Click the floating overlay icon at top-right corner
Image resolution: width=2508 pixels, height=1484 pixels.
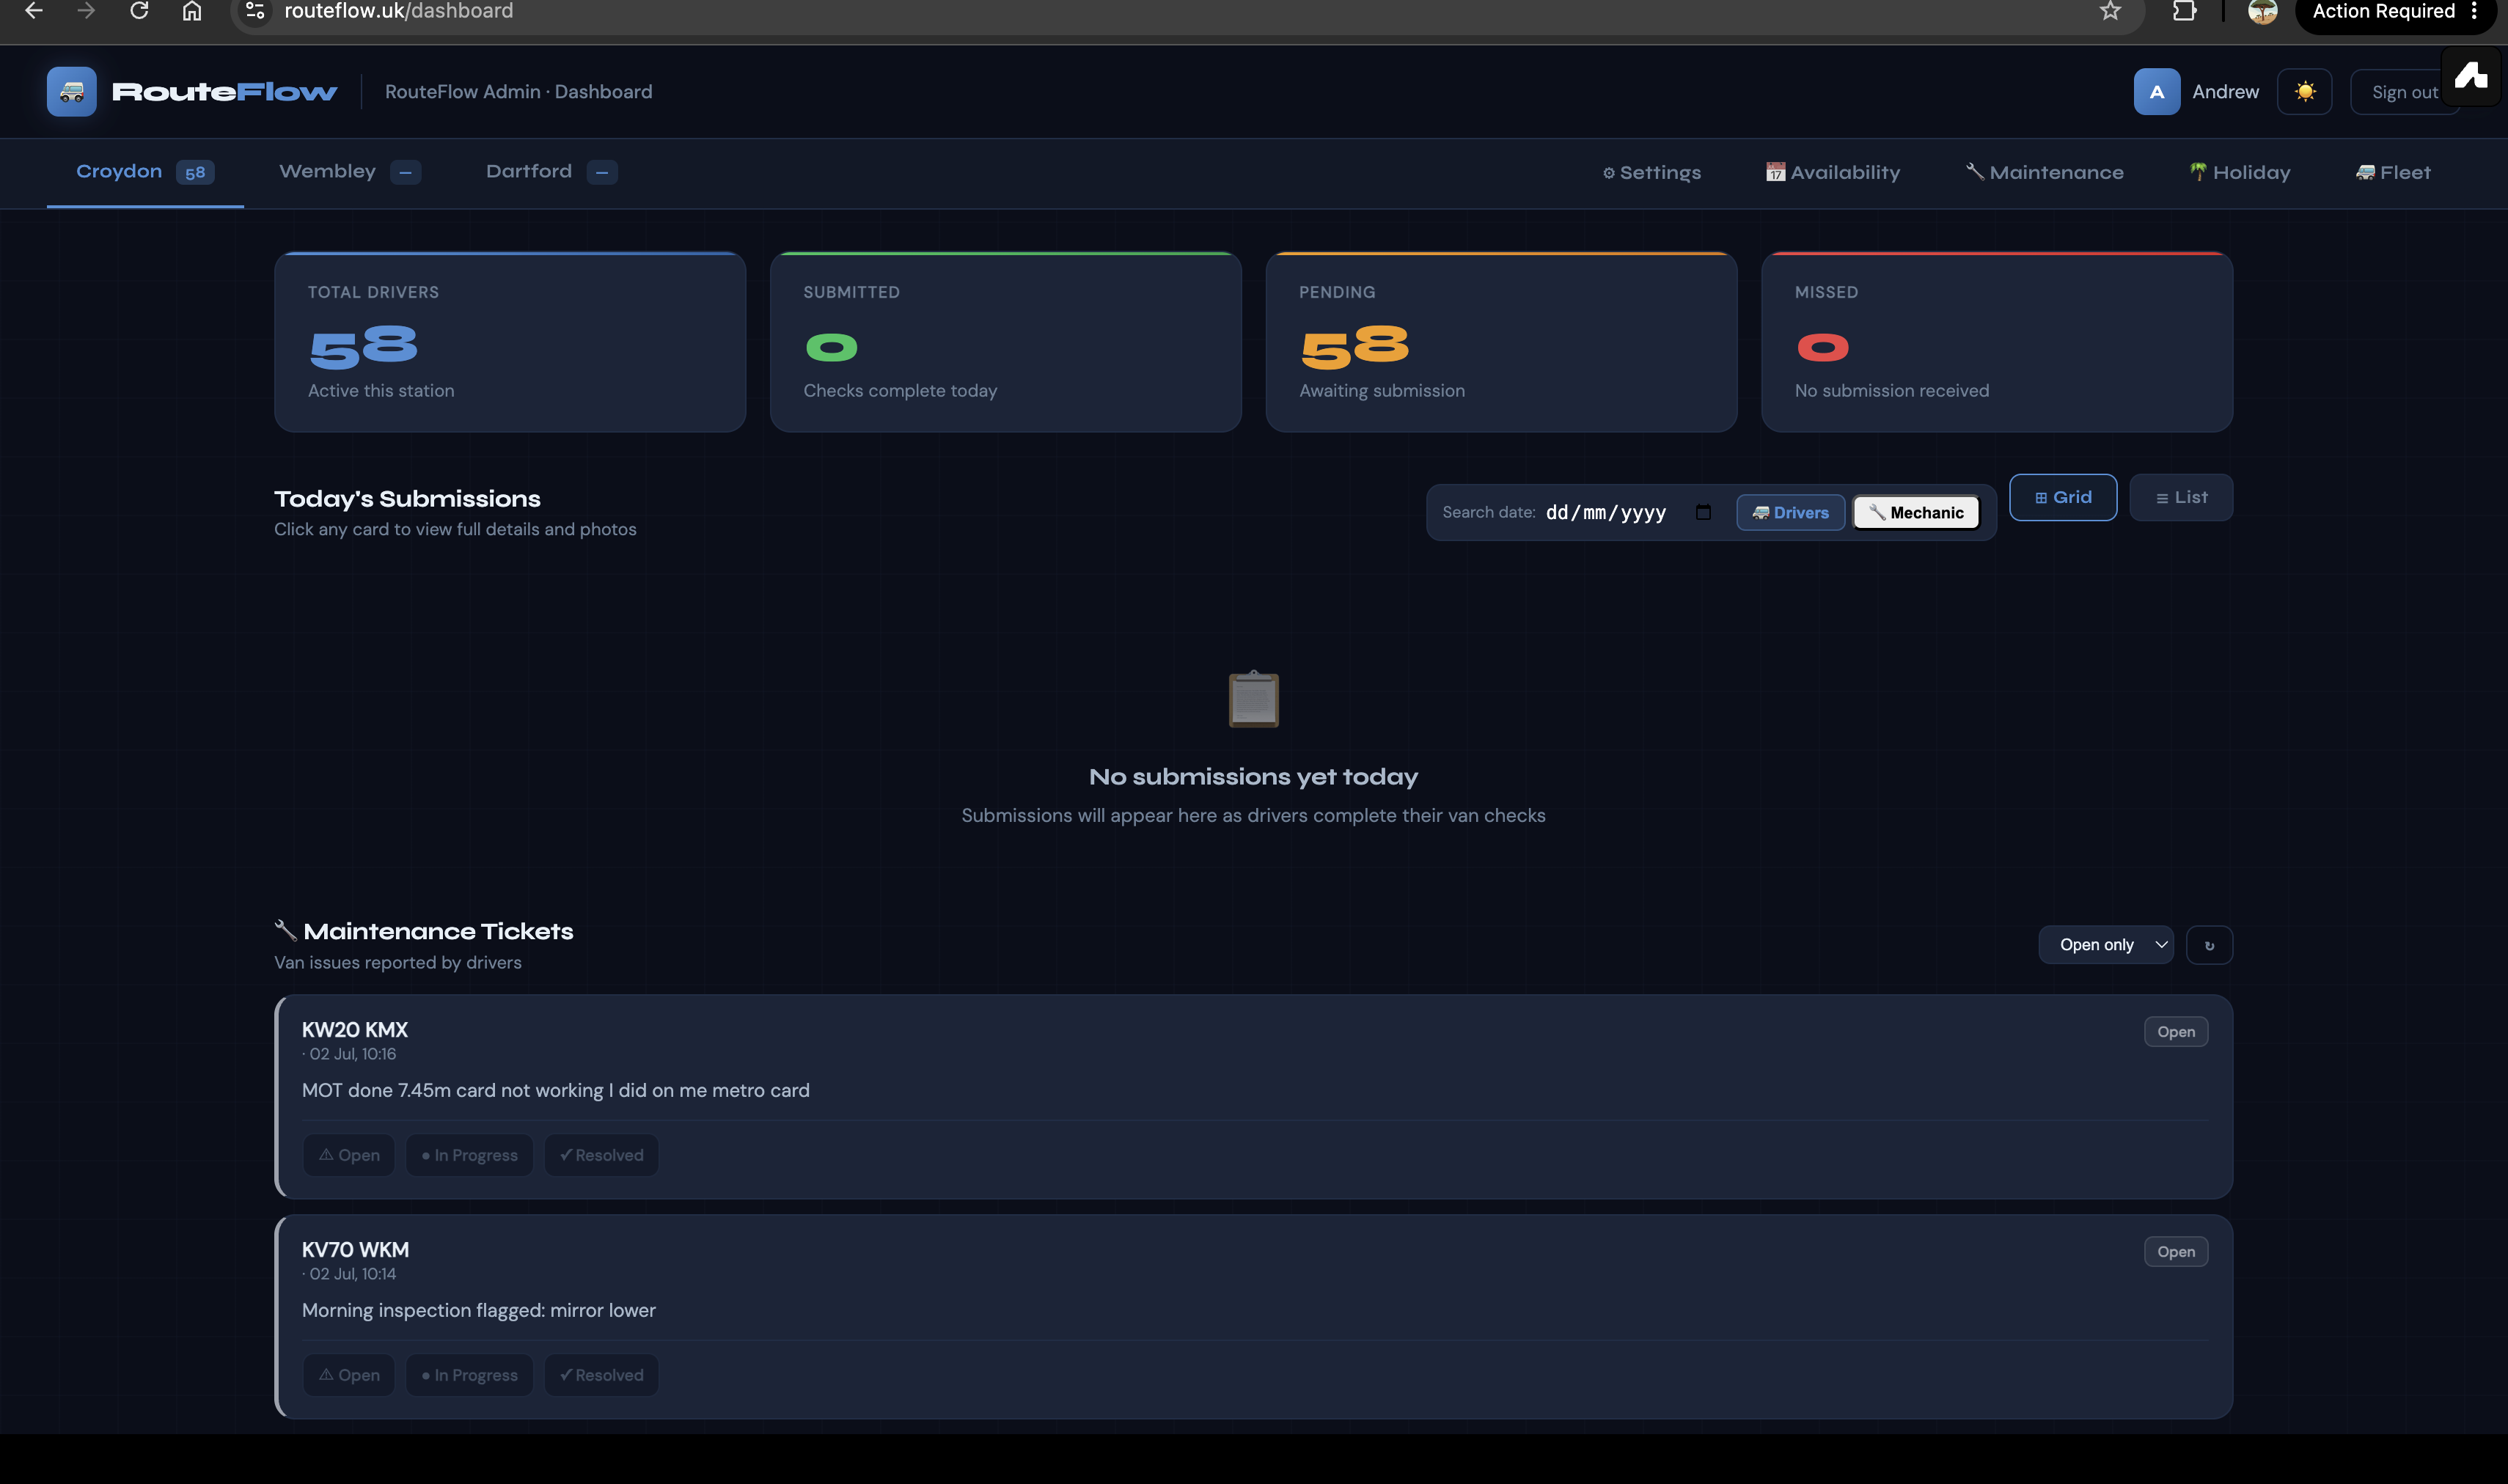click(2471, 76)
